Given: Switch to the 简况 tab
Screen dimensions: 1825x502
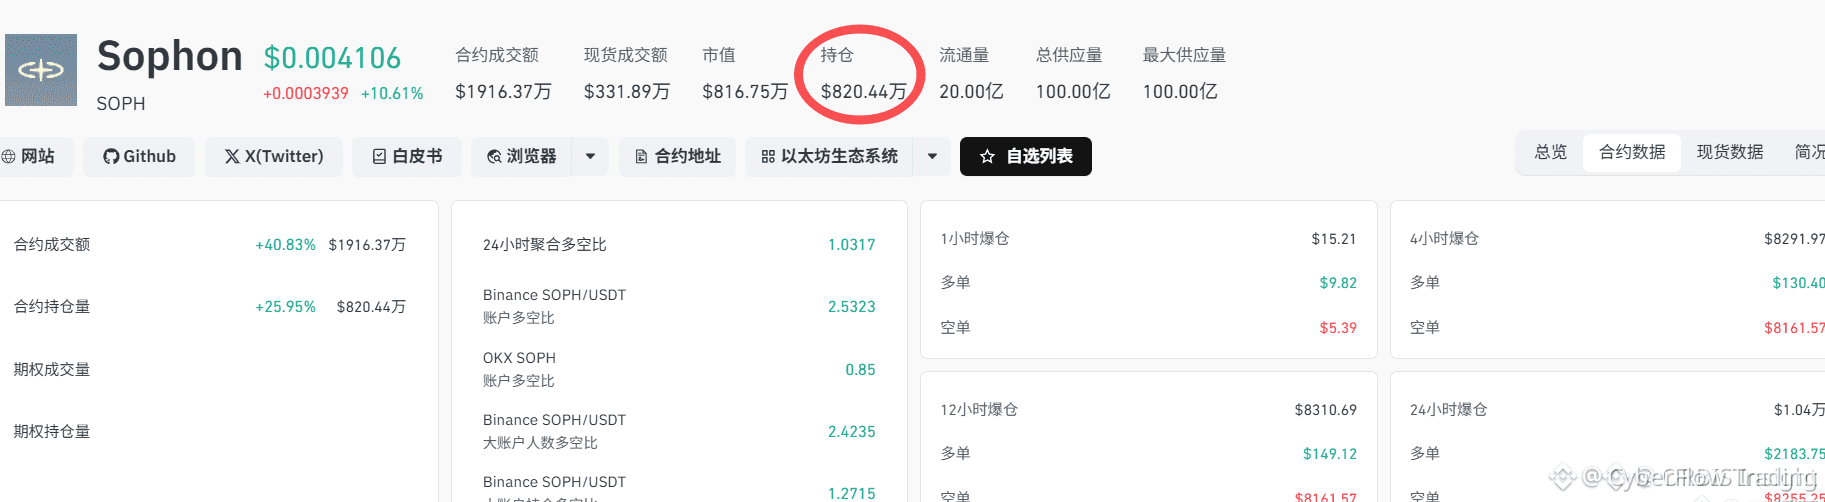Looking at the screenshot, I should pos(1809,152).
